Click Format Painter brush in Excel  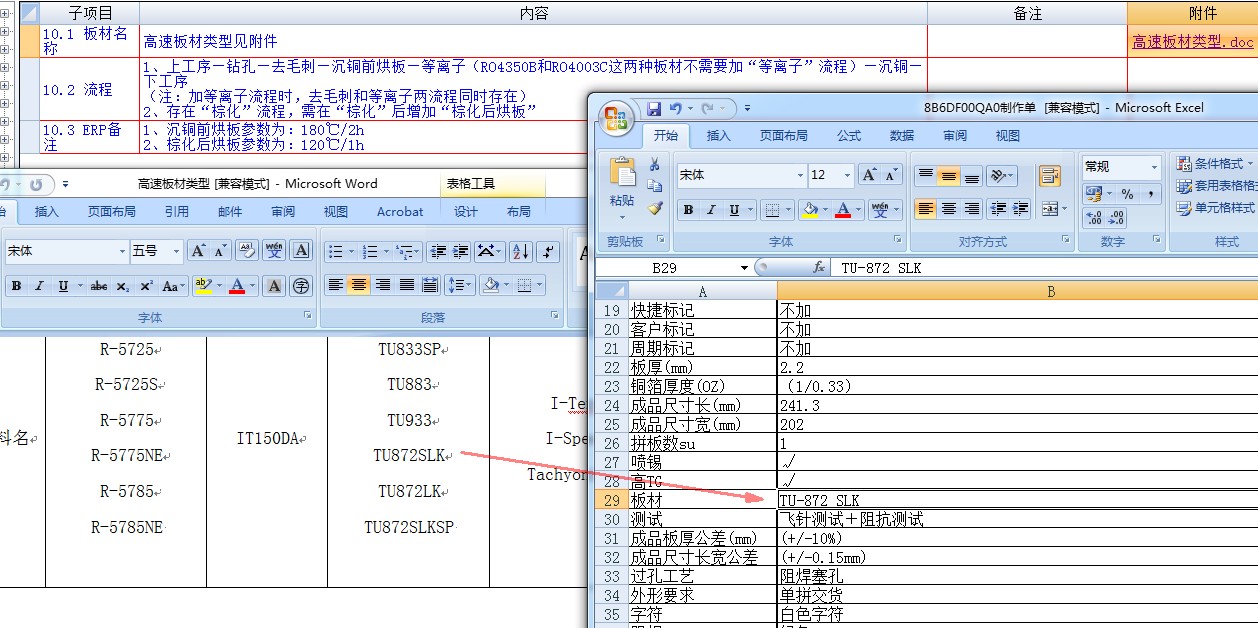pos(655,208)
